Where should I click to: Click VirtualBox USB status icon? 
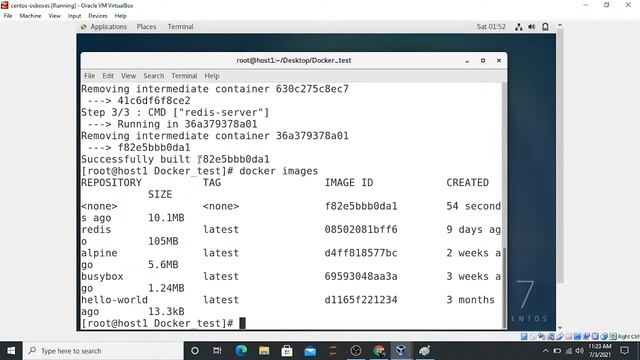[x=560, y=336]
